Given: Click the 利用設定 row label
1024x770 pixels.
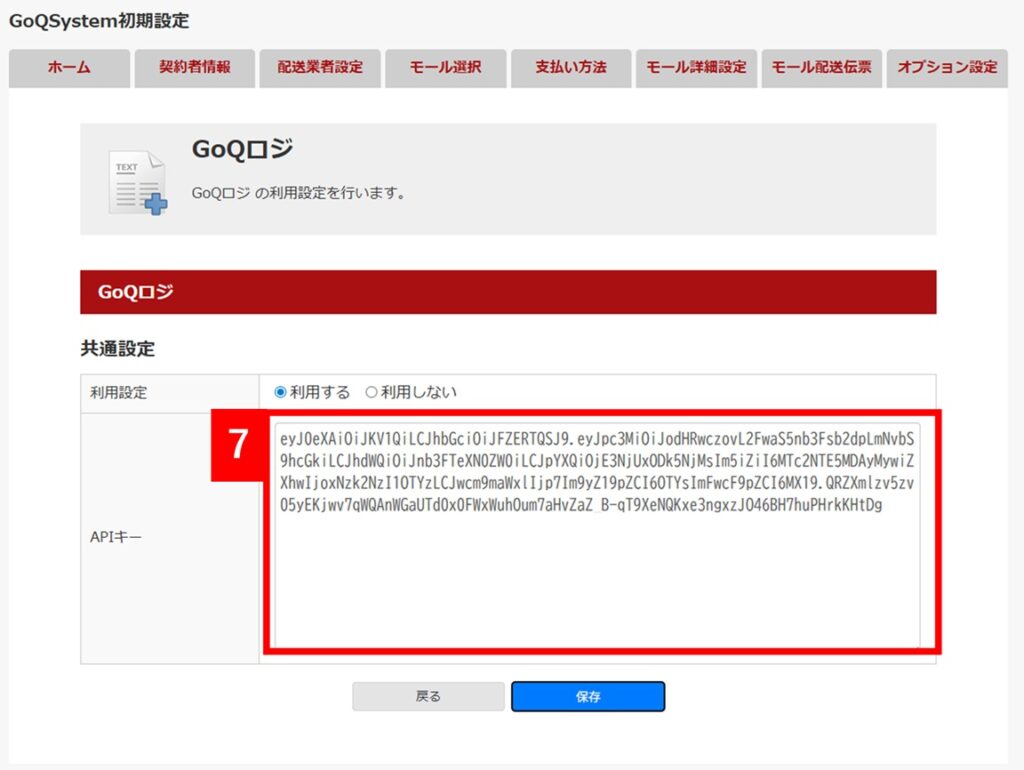Looking at the screenshot, I should [x=118, y=393].
